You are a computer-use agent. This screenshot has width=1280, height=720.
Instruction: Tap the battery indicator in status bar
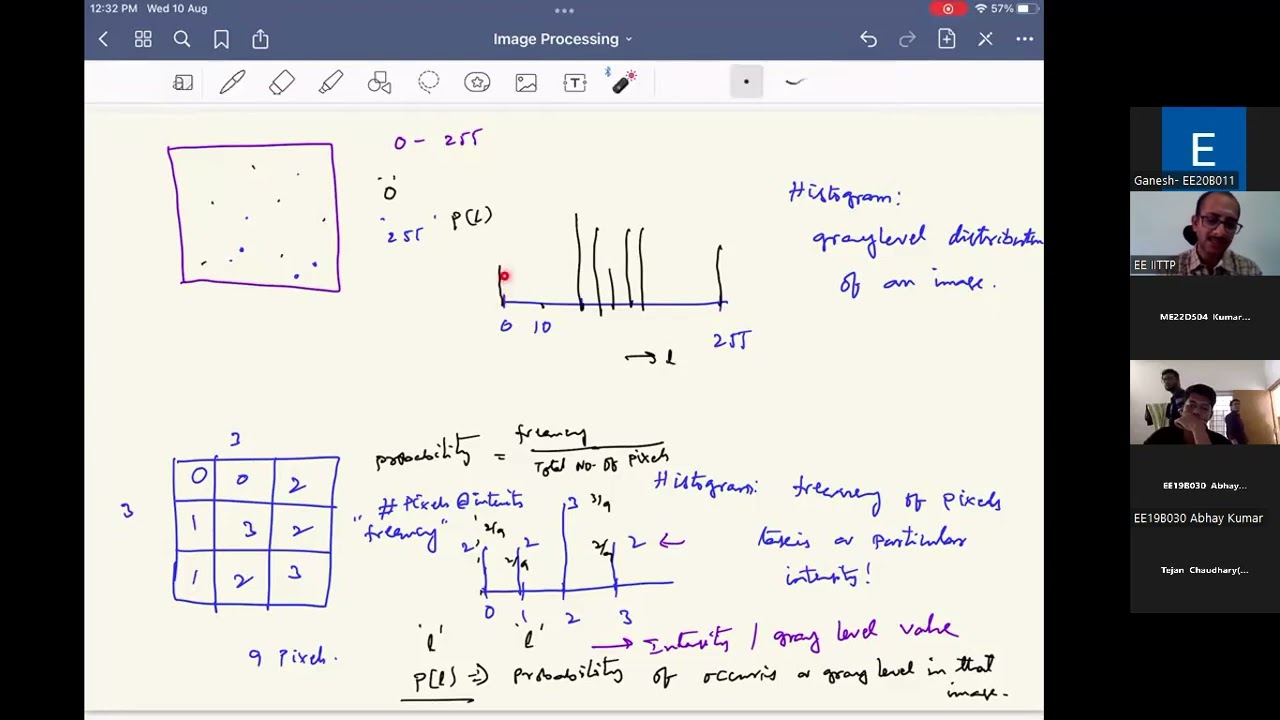coord(1025,9)
